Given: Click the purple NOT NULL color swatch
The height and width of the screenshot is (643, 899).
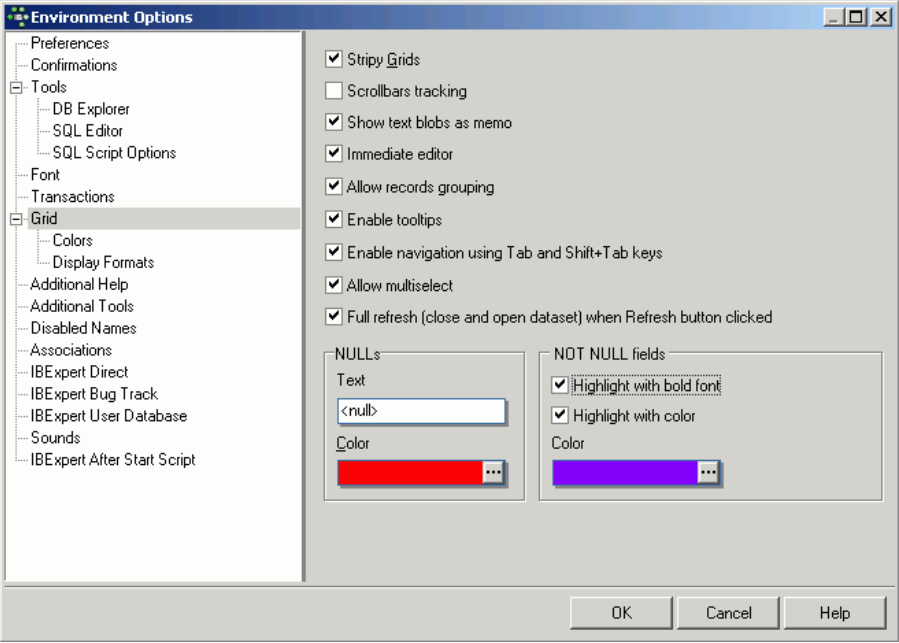Looking at the screenshot, I should coord(626,473).
